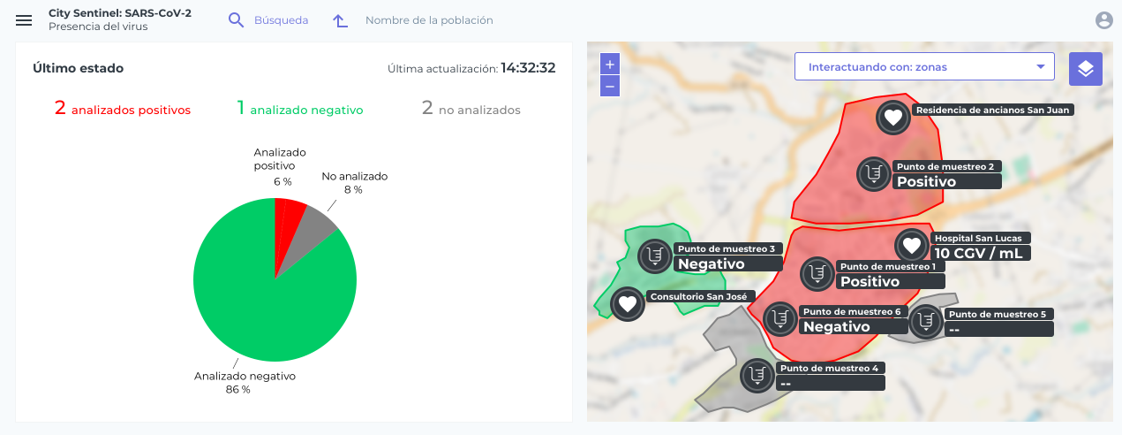Select Punto de muestreo 2 sampling marker
This screenshot has width=1122, height=435.
pos(874,173)
